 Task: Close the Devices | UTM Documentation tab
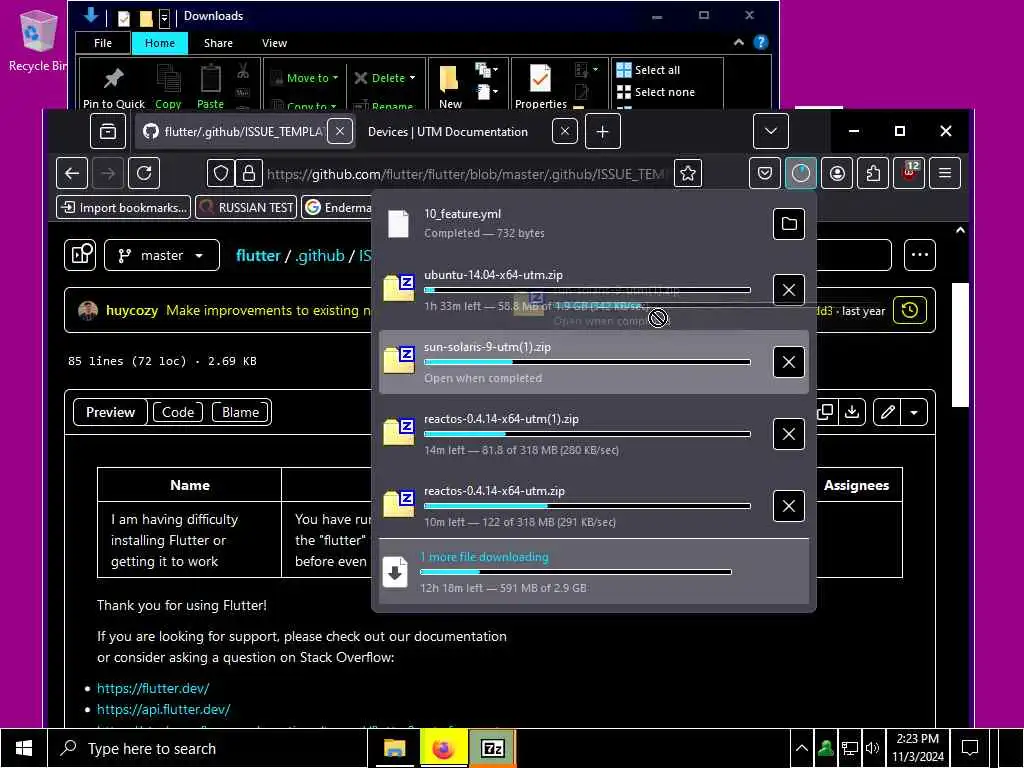coord(565,131)
